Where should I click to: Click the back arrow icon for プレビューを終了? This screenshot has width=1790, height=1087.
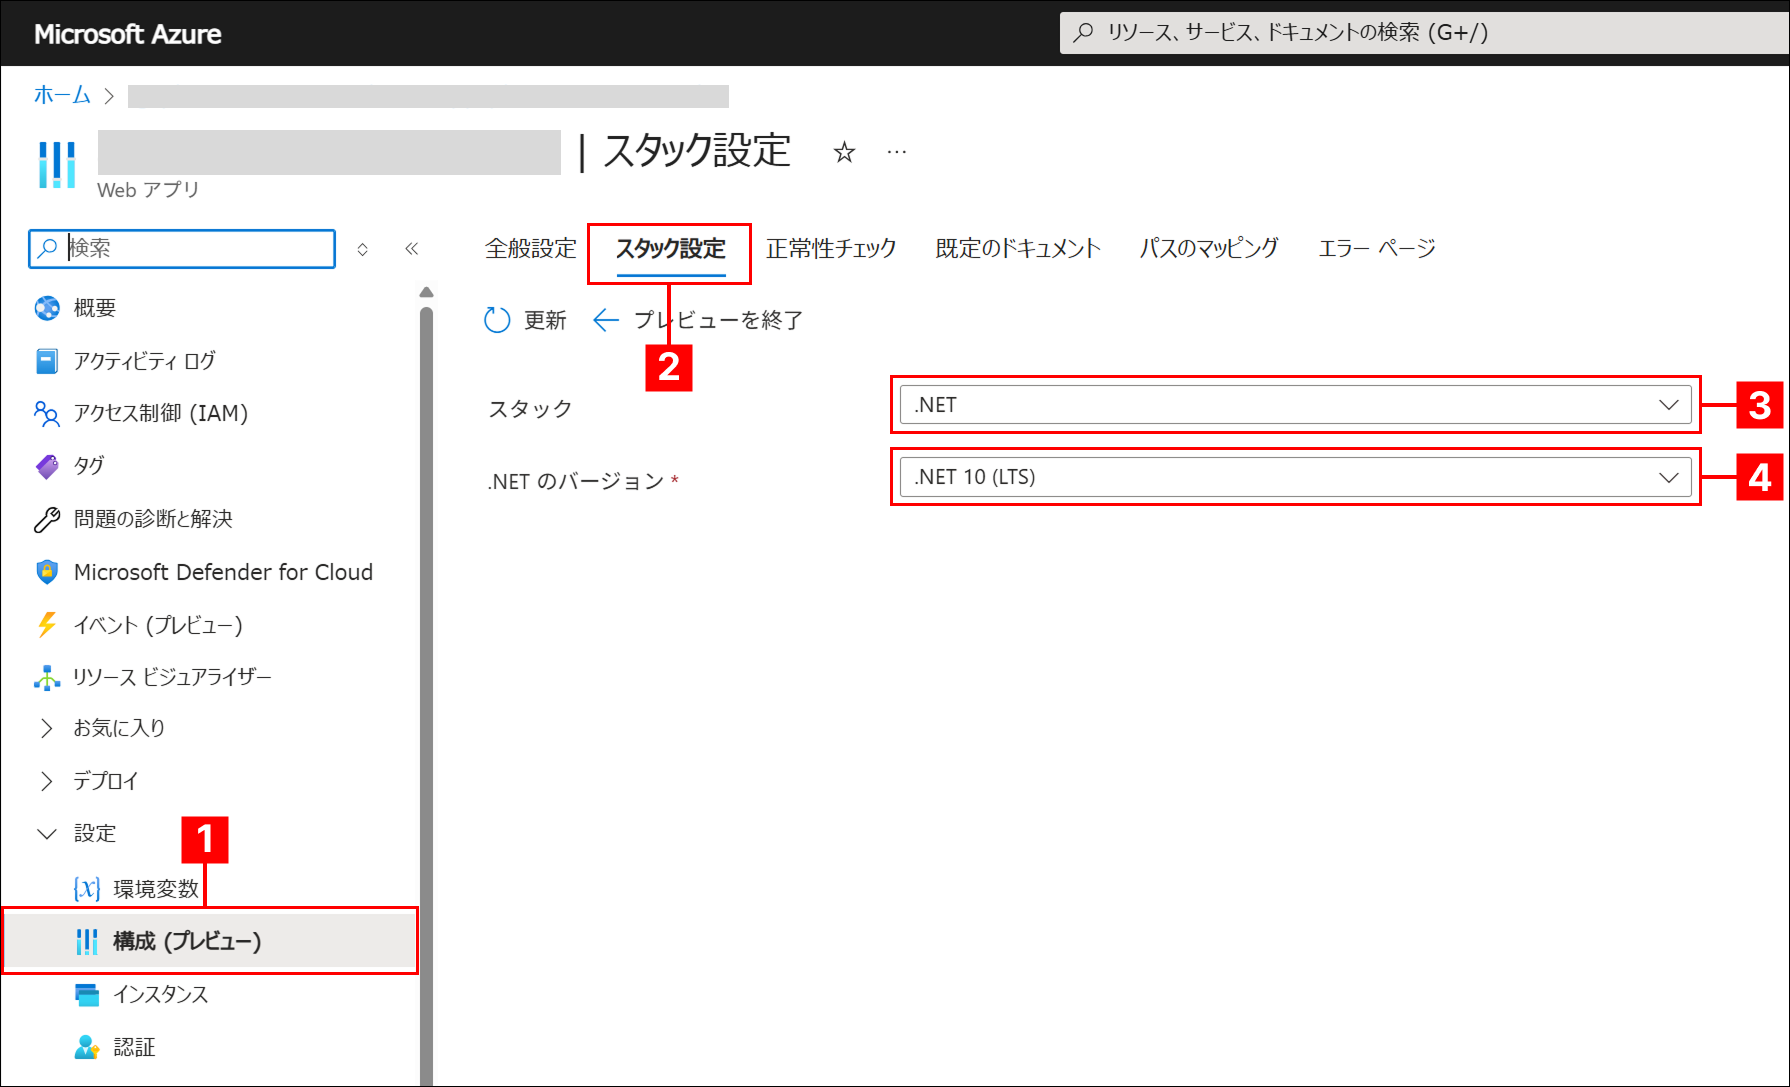606,320
